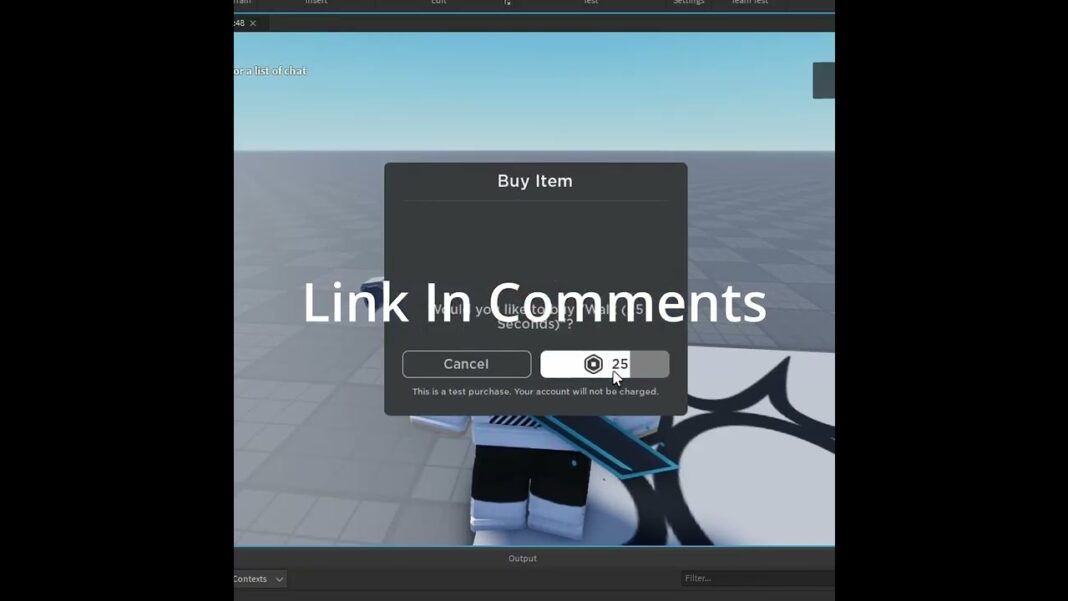
Task: Close the open document tab with X
Action: coord(253,23)
